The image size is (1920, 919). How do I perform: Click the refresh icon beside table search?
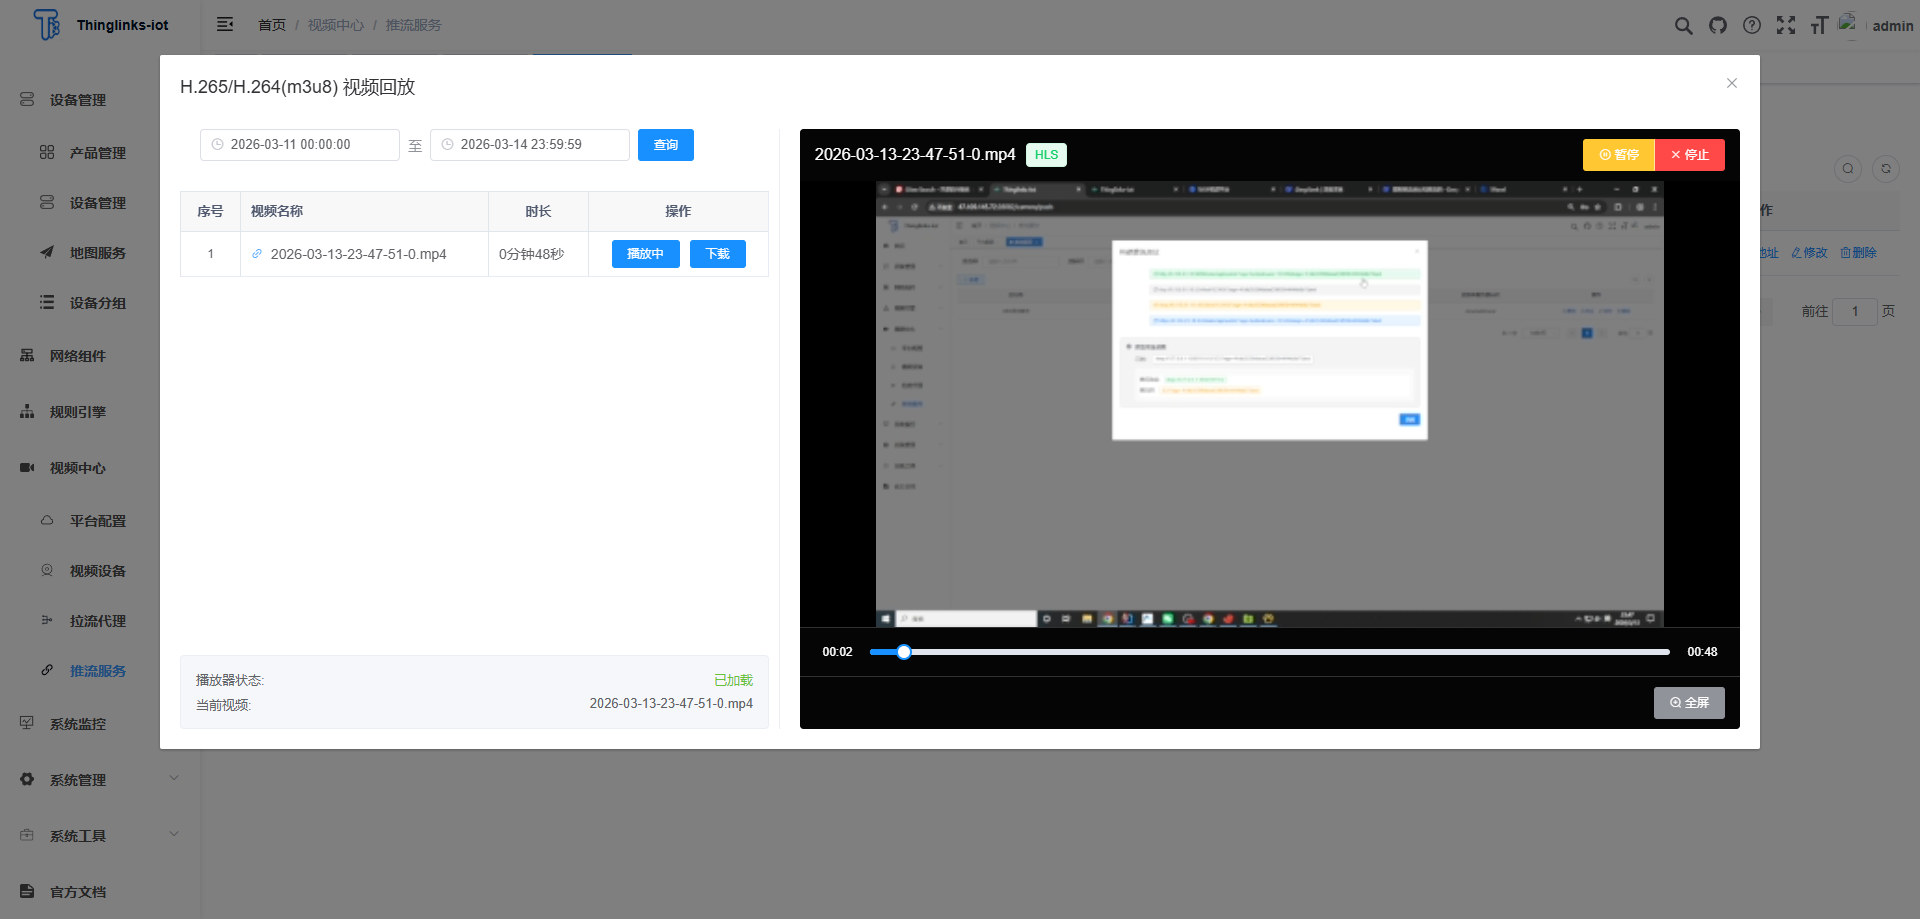click(x=1885, y=169)
